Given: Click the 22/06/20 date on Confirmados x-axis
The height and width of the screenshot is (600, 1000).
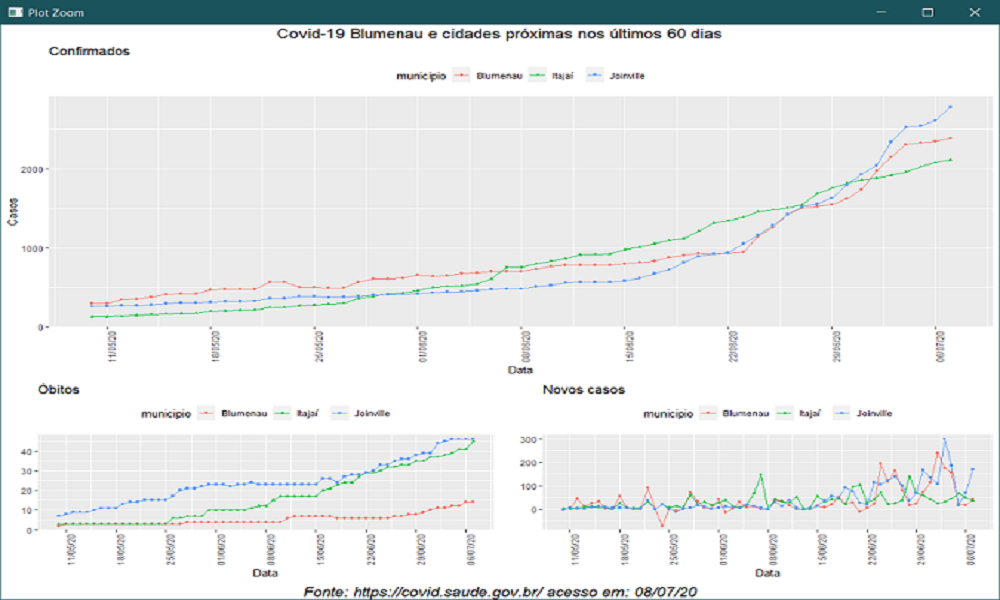Looking at the screenshot, I should tap(734, 346).
